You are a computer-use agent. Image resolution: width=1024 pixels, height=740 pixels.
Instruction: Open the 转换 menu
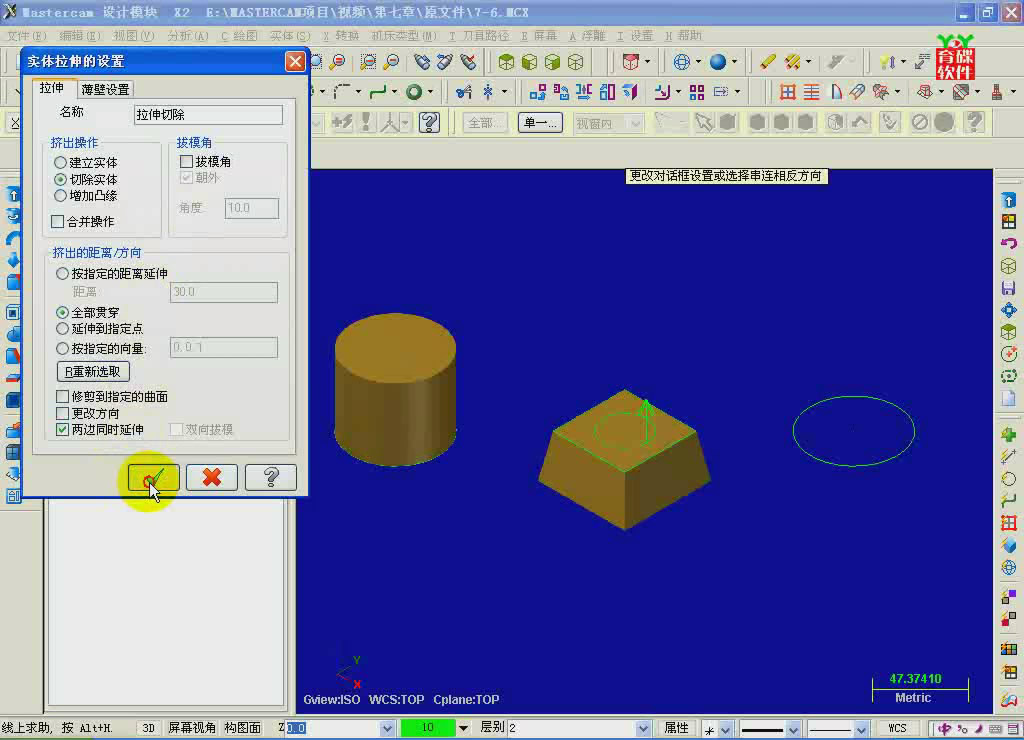[341, 35]
